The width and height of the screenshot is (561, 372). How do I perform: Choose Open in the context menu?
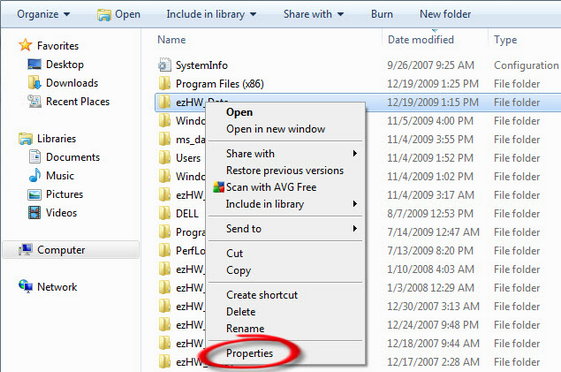pos(239,112)
